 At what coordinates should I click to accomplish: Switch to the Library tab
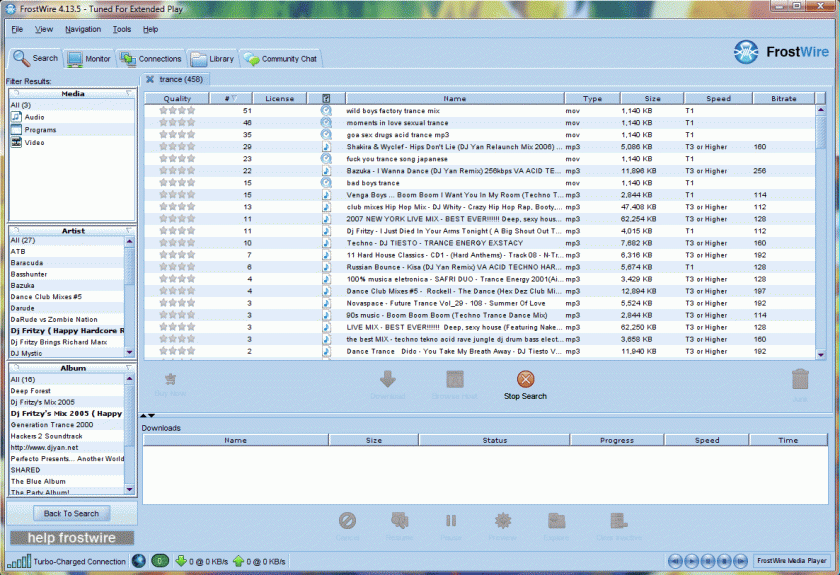(213, 58)
